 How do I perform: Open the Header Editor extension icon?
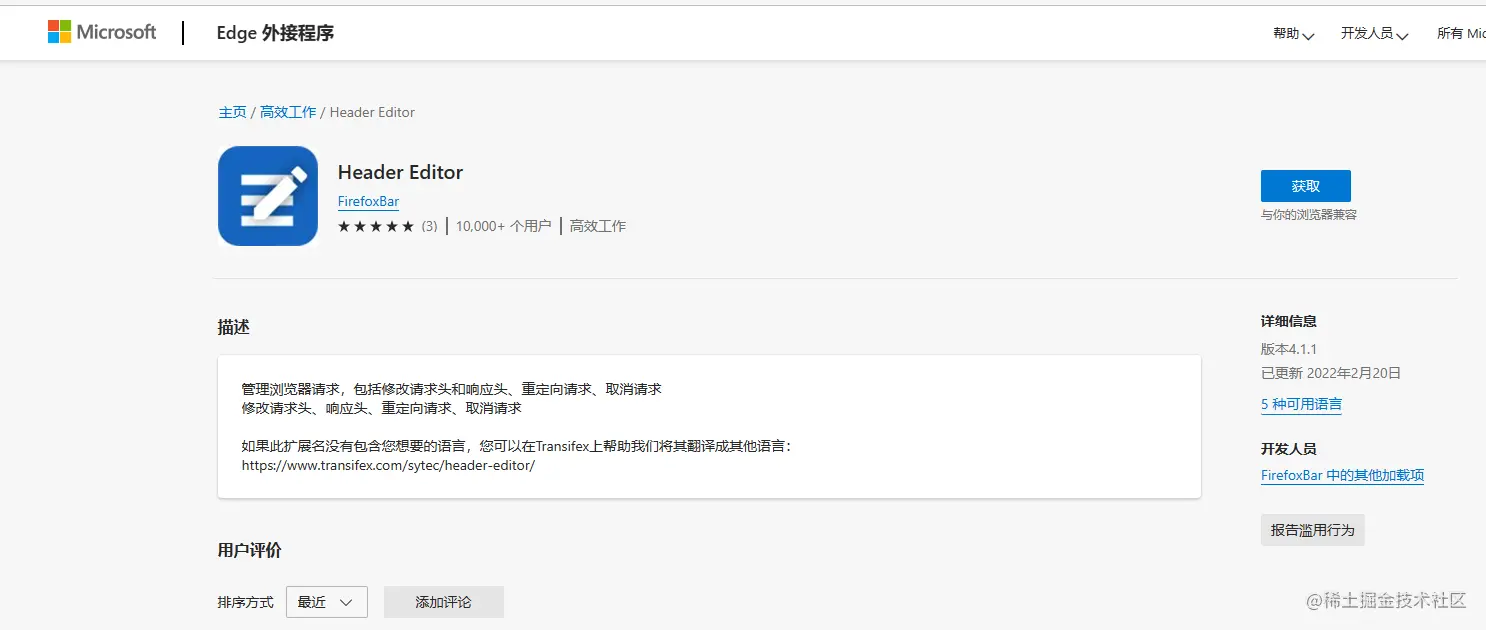(x=268, y=196)
